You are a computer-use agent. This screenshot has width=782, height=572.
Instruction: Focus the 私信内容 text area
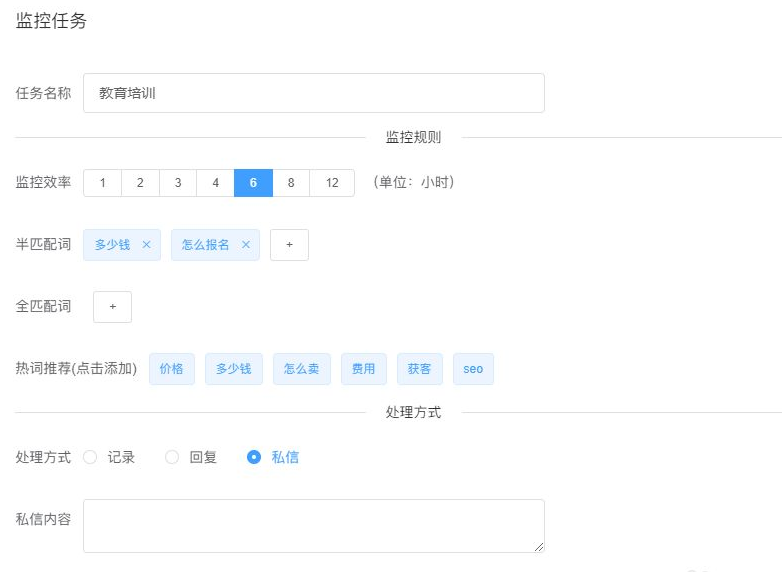pyautogui.click(x=314, y=526)
